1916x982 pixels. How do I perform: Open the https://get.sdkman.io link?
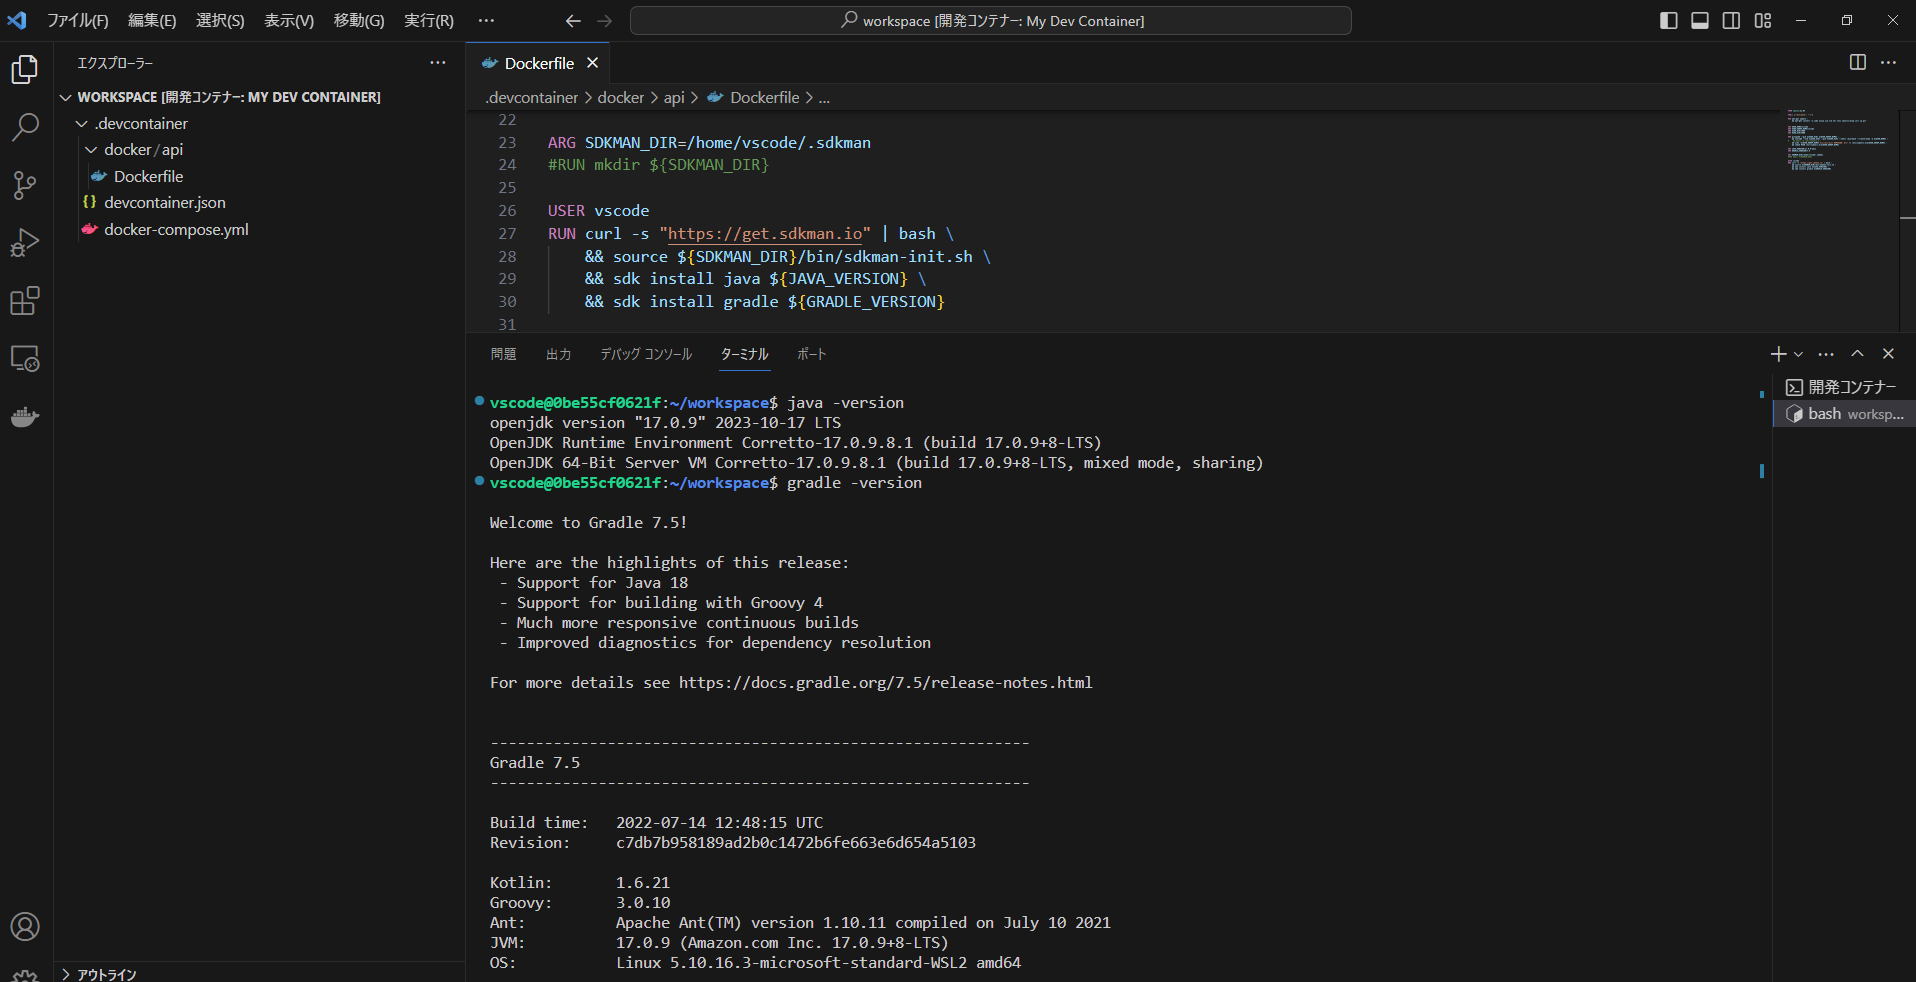(765, 233)
